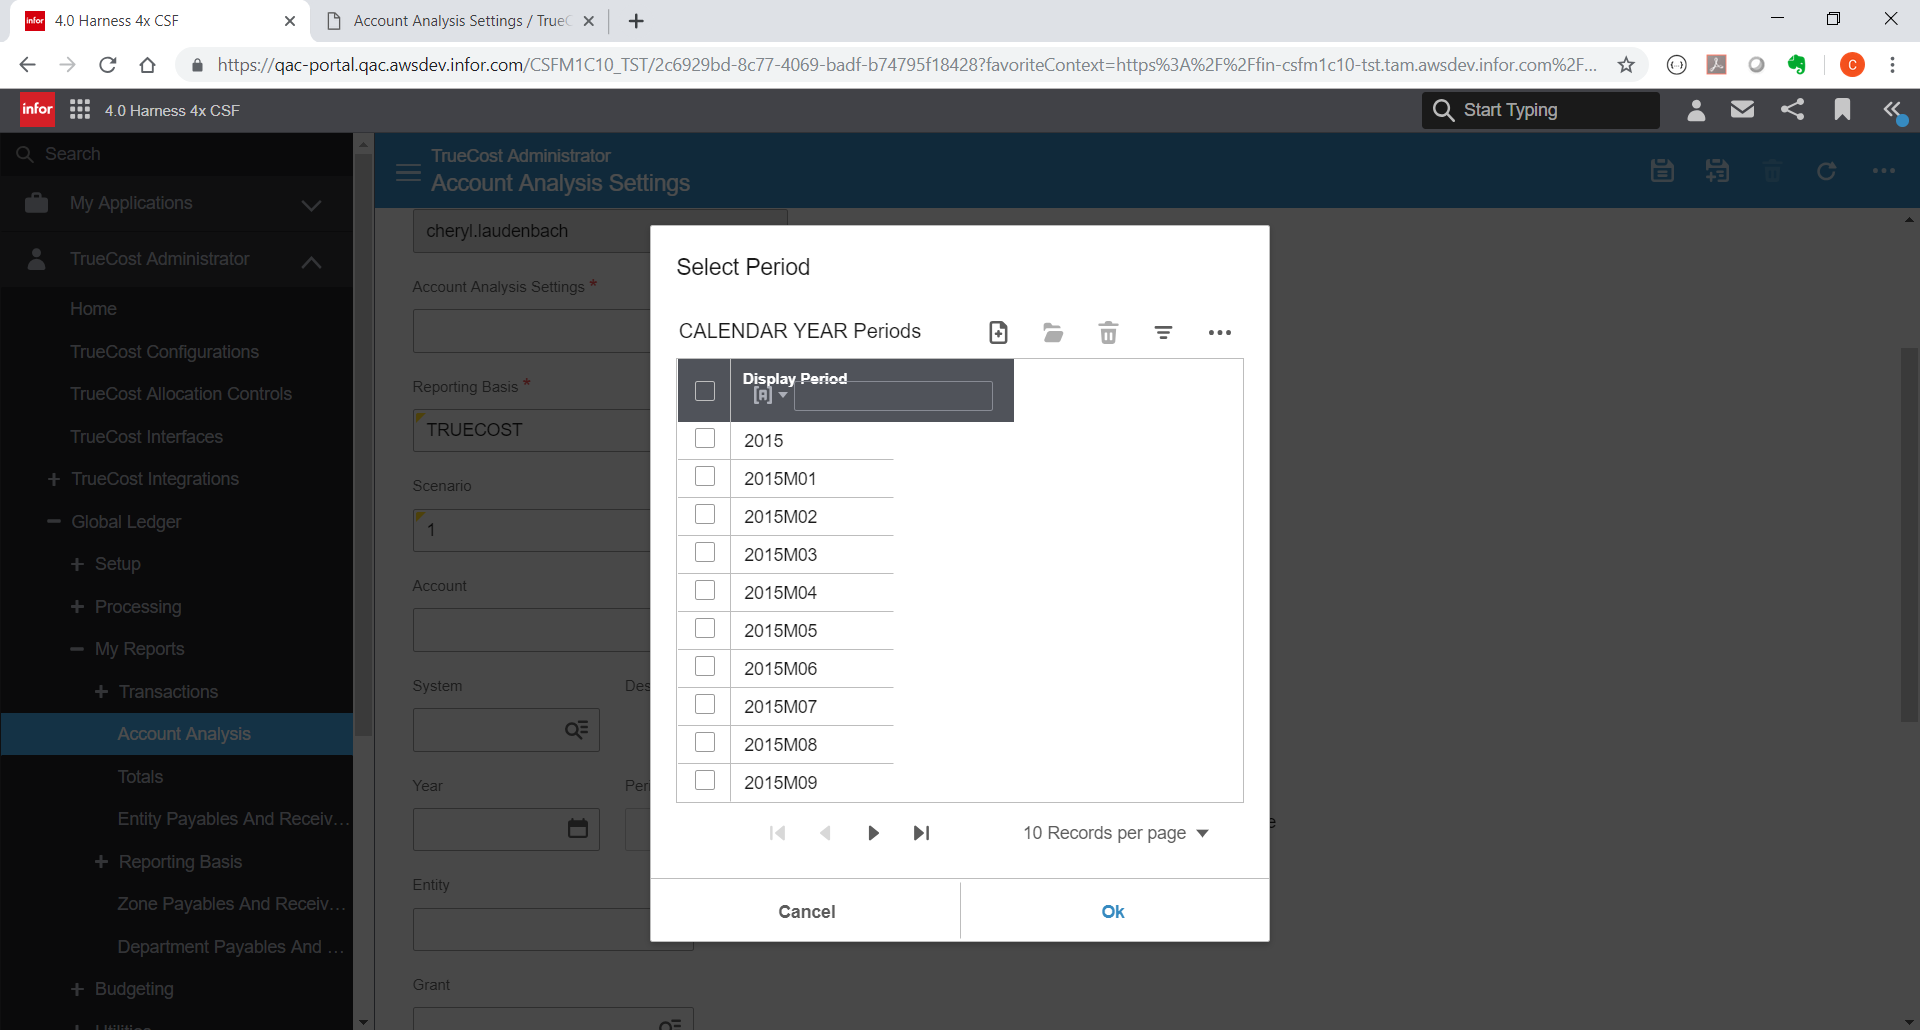1920x1030 pixels.
Task: Expand the Budgeting node
Action: click(x=77, y=989)
